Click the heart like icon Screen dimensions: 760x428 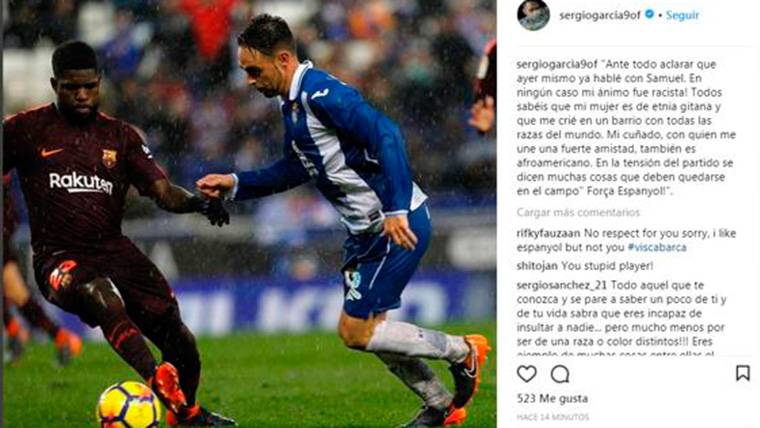(526, 374)
